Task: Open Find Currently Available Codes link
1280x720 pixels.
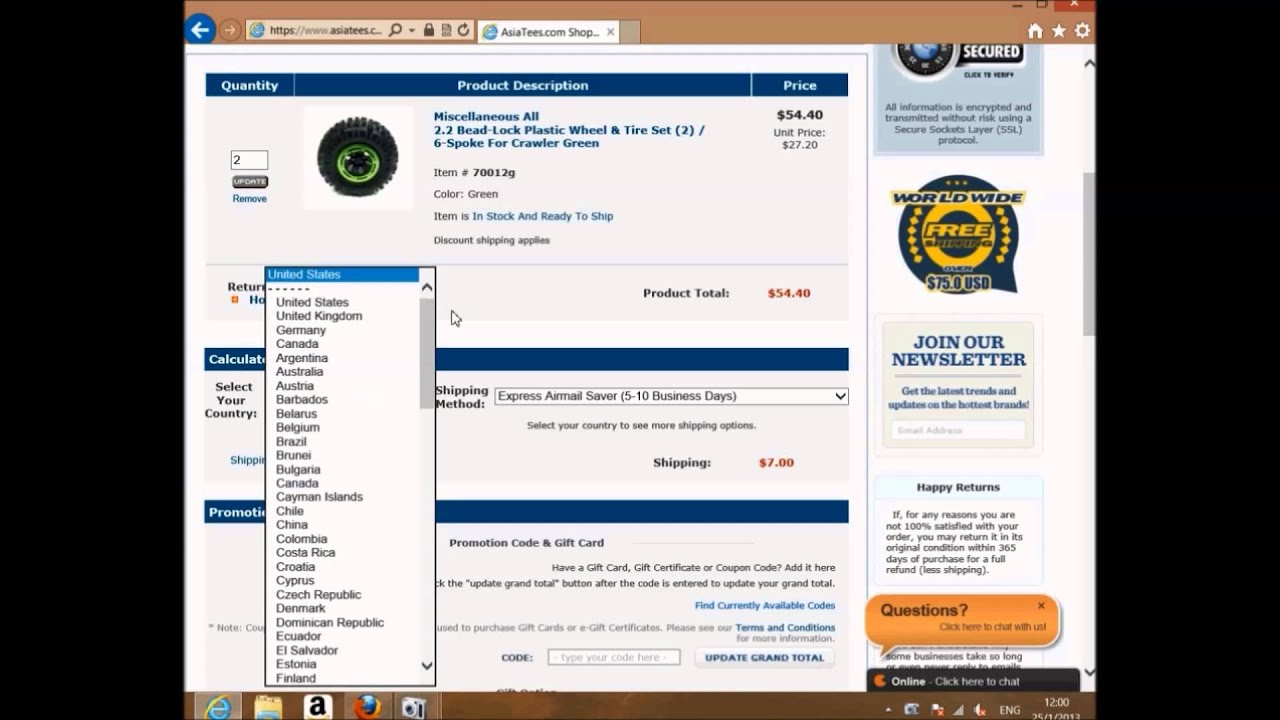Action: pyautogui.click(x=765, y=606)
